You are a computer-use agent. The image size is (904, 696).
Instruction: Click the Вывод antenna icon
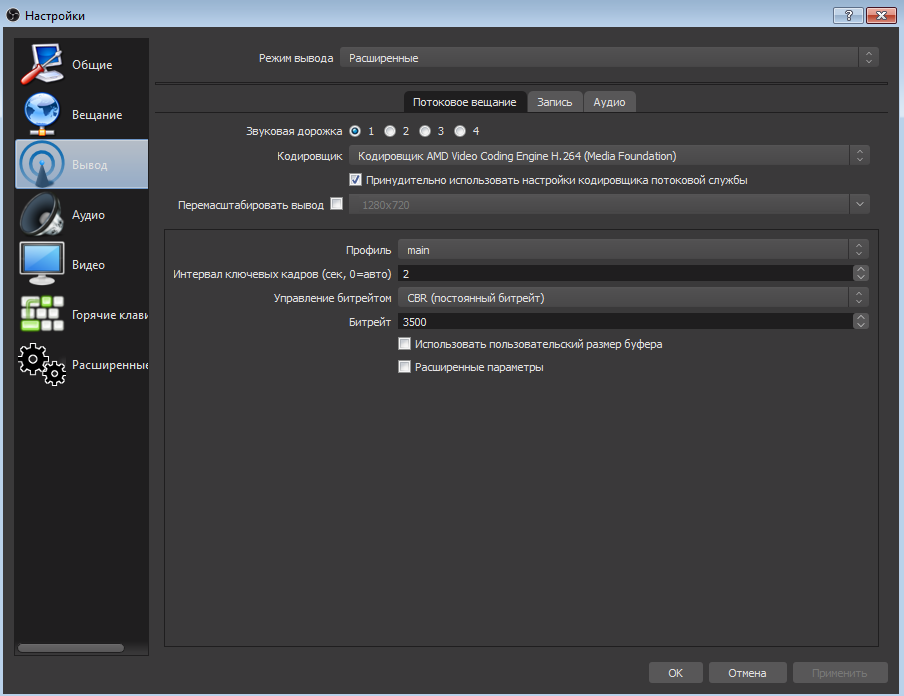[x=43, y=165]
